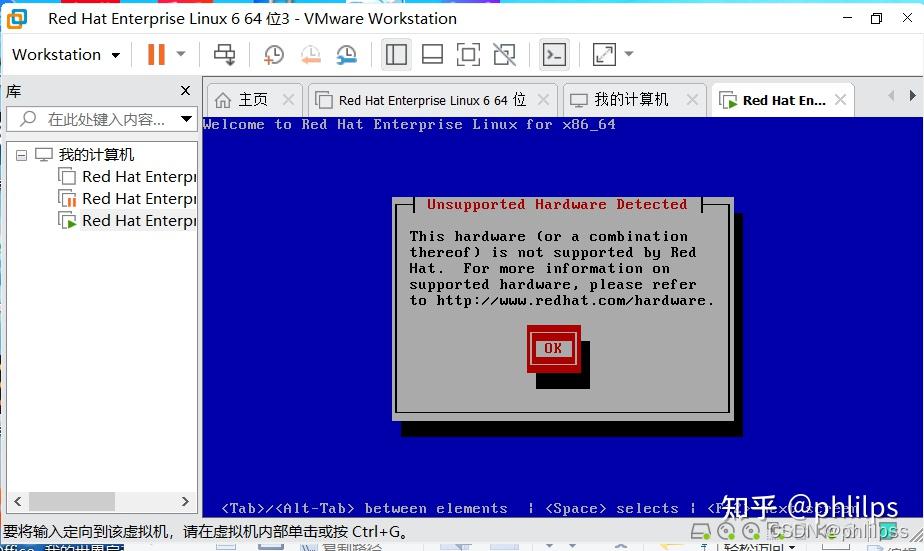Pause the virtual machine with the pause icon
Viewport: 924px width, 551px height.
point(156,54)
